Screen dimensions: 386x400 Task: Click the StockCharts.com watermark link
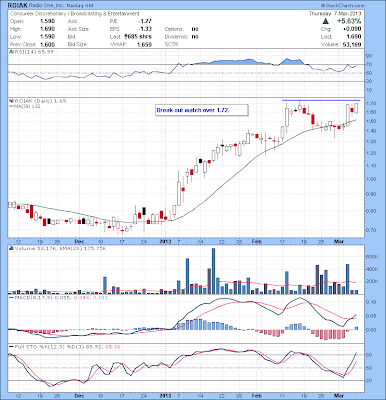[x=343, y=6]
